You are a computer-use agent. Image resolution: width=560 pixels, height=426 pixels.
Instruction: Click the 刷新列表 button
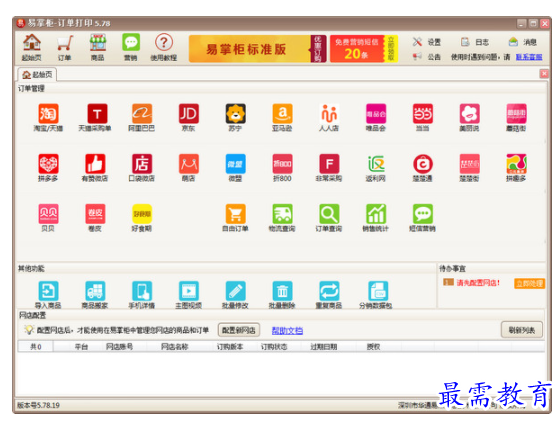click(522, 330)
